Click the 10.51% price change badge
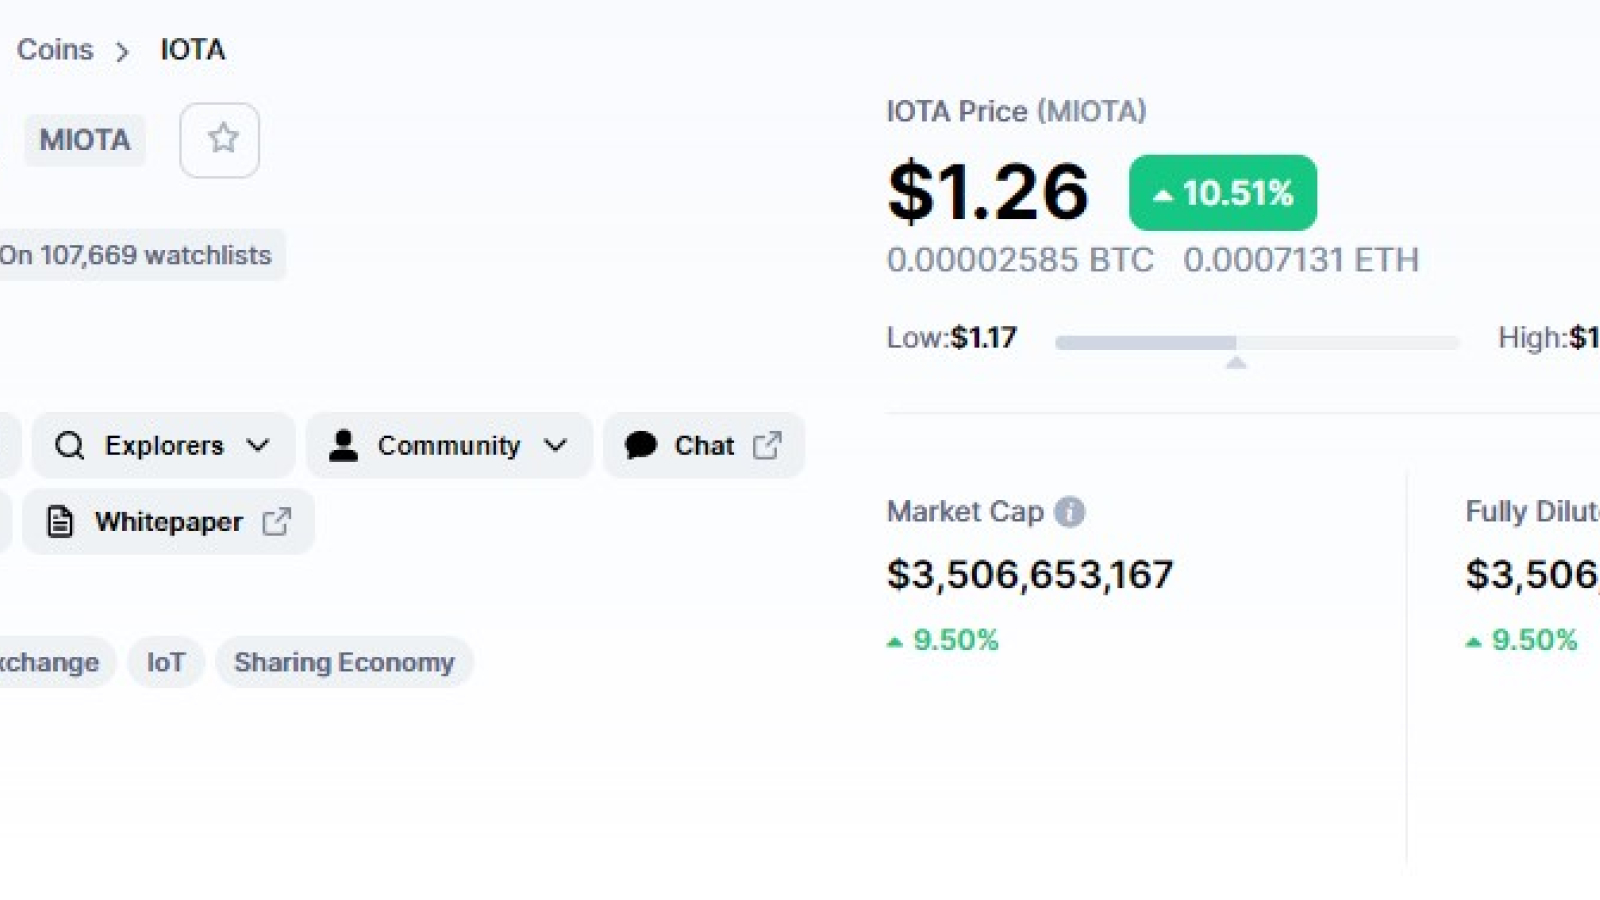 click(x=1223, y=193)
